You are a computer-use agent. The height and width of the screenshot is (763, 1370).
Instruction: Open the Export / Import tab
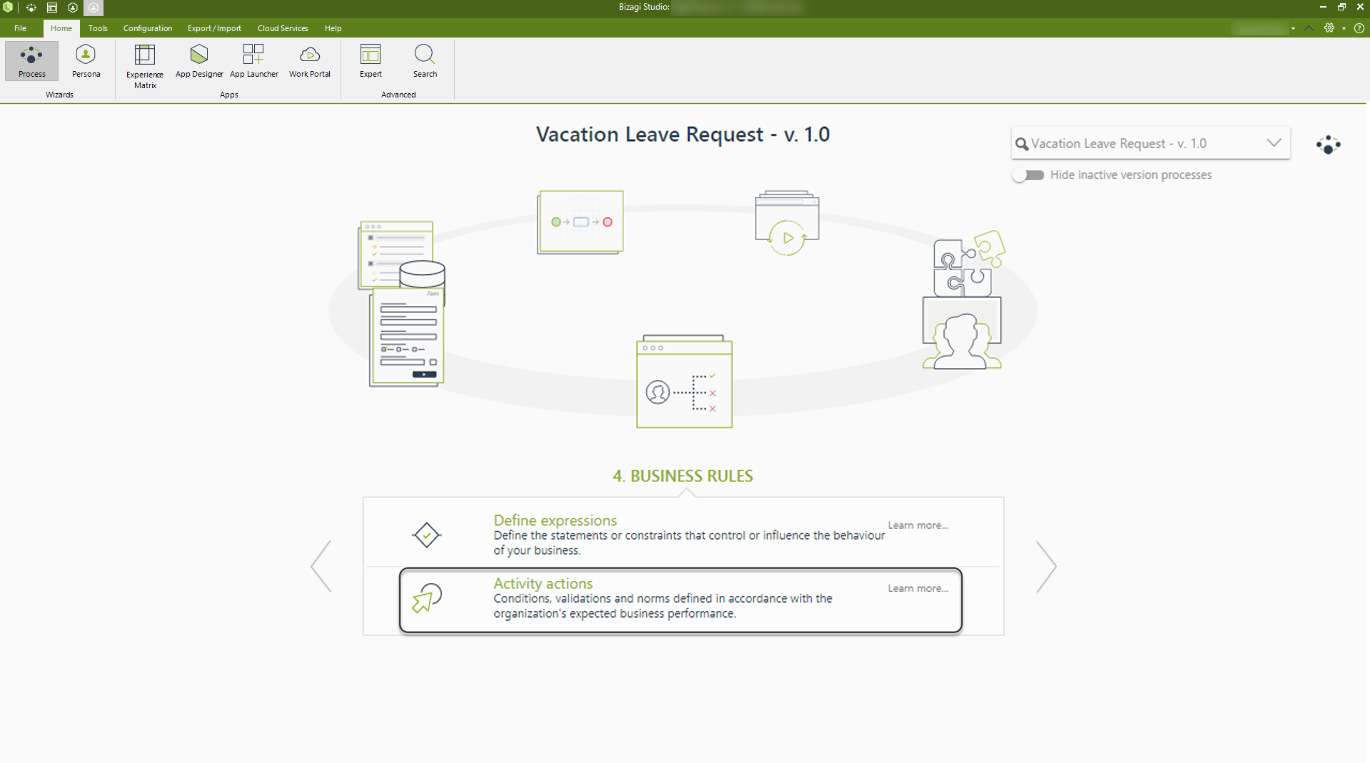pos(214,28)
